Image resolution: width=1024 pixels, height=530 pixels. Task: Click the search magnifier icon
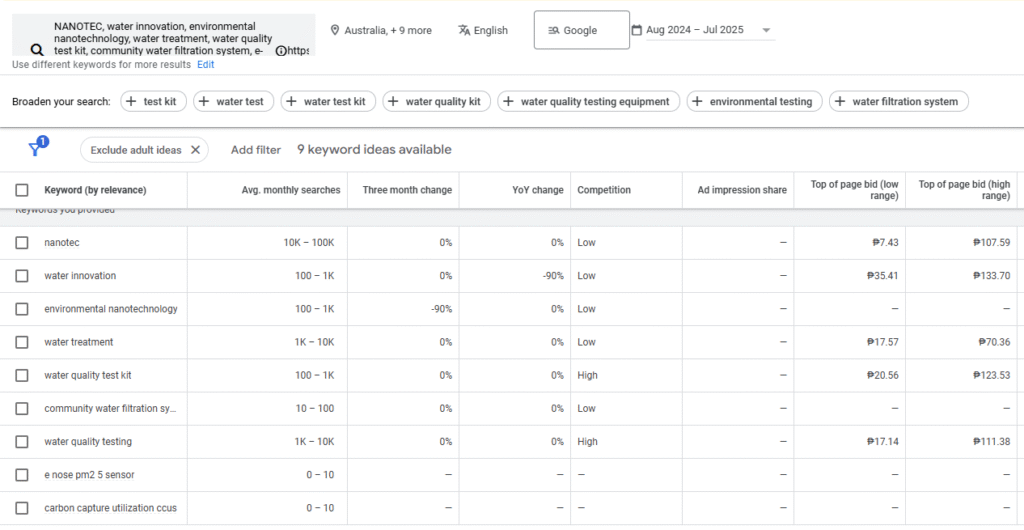(37, 50)
